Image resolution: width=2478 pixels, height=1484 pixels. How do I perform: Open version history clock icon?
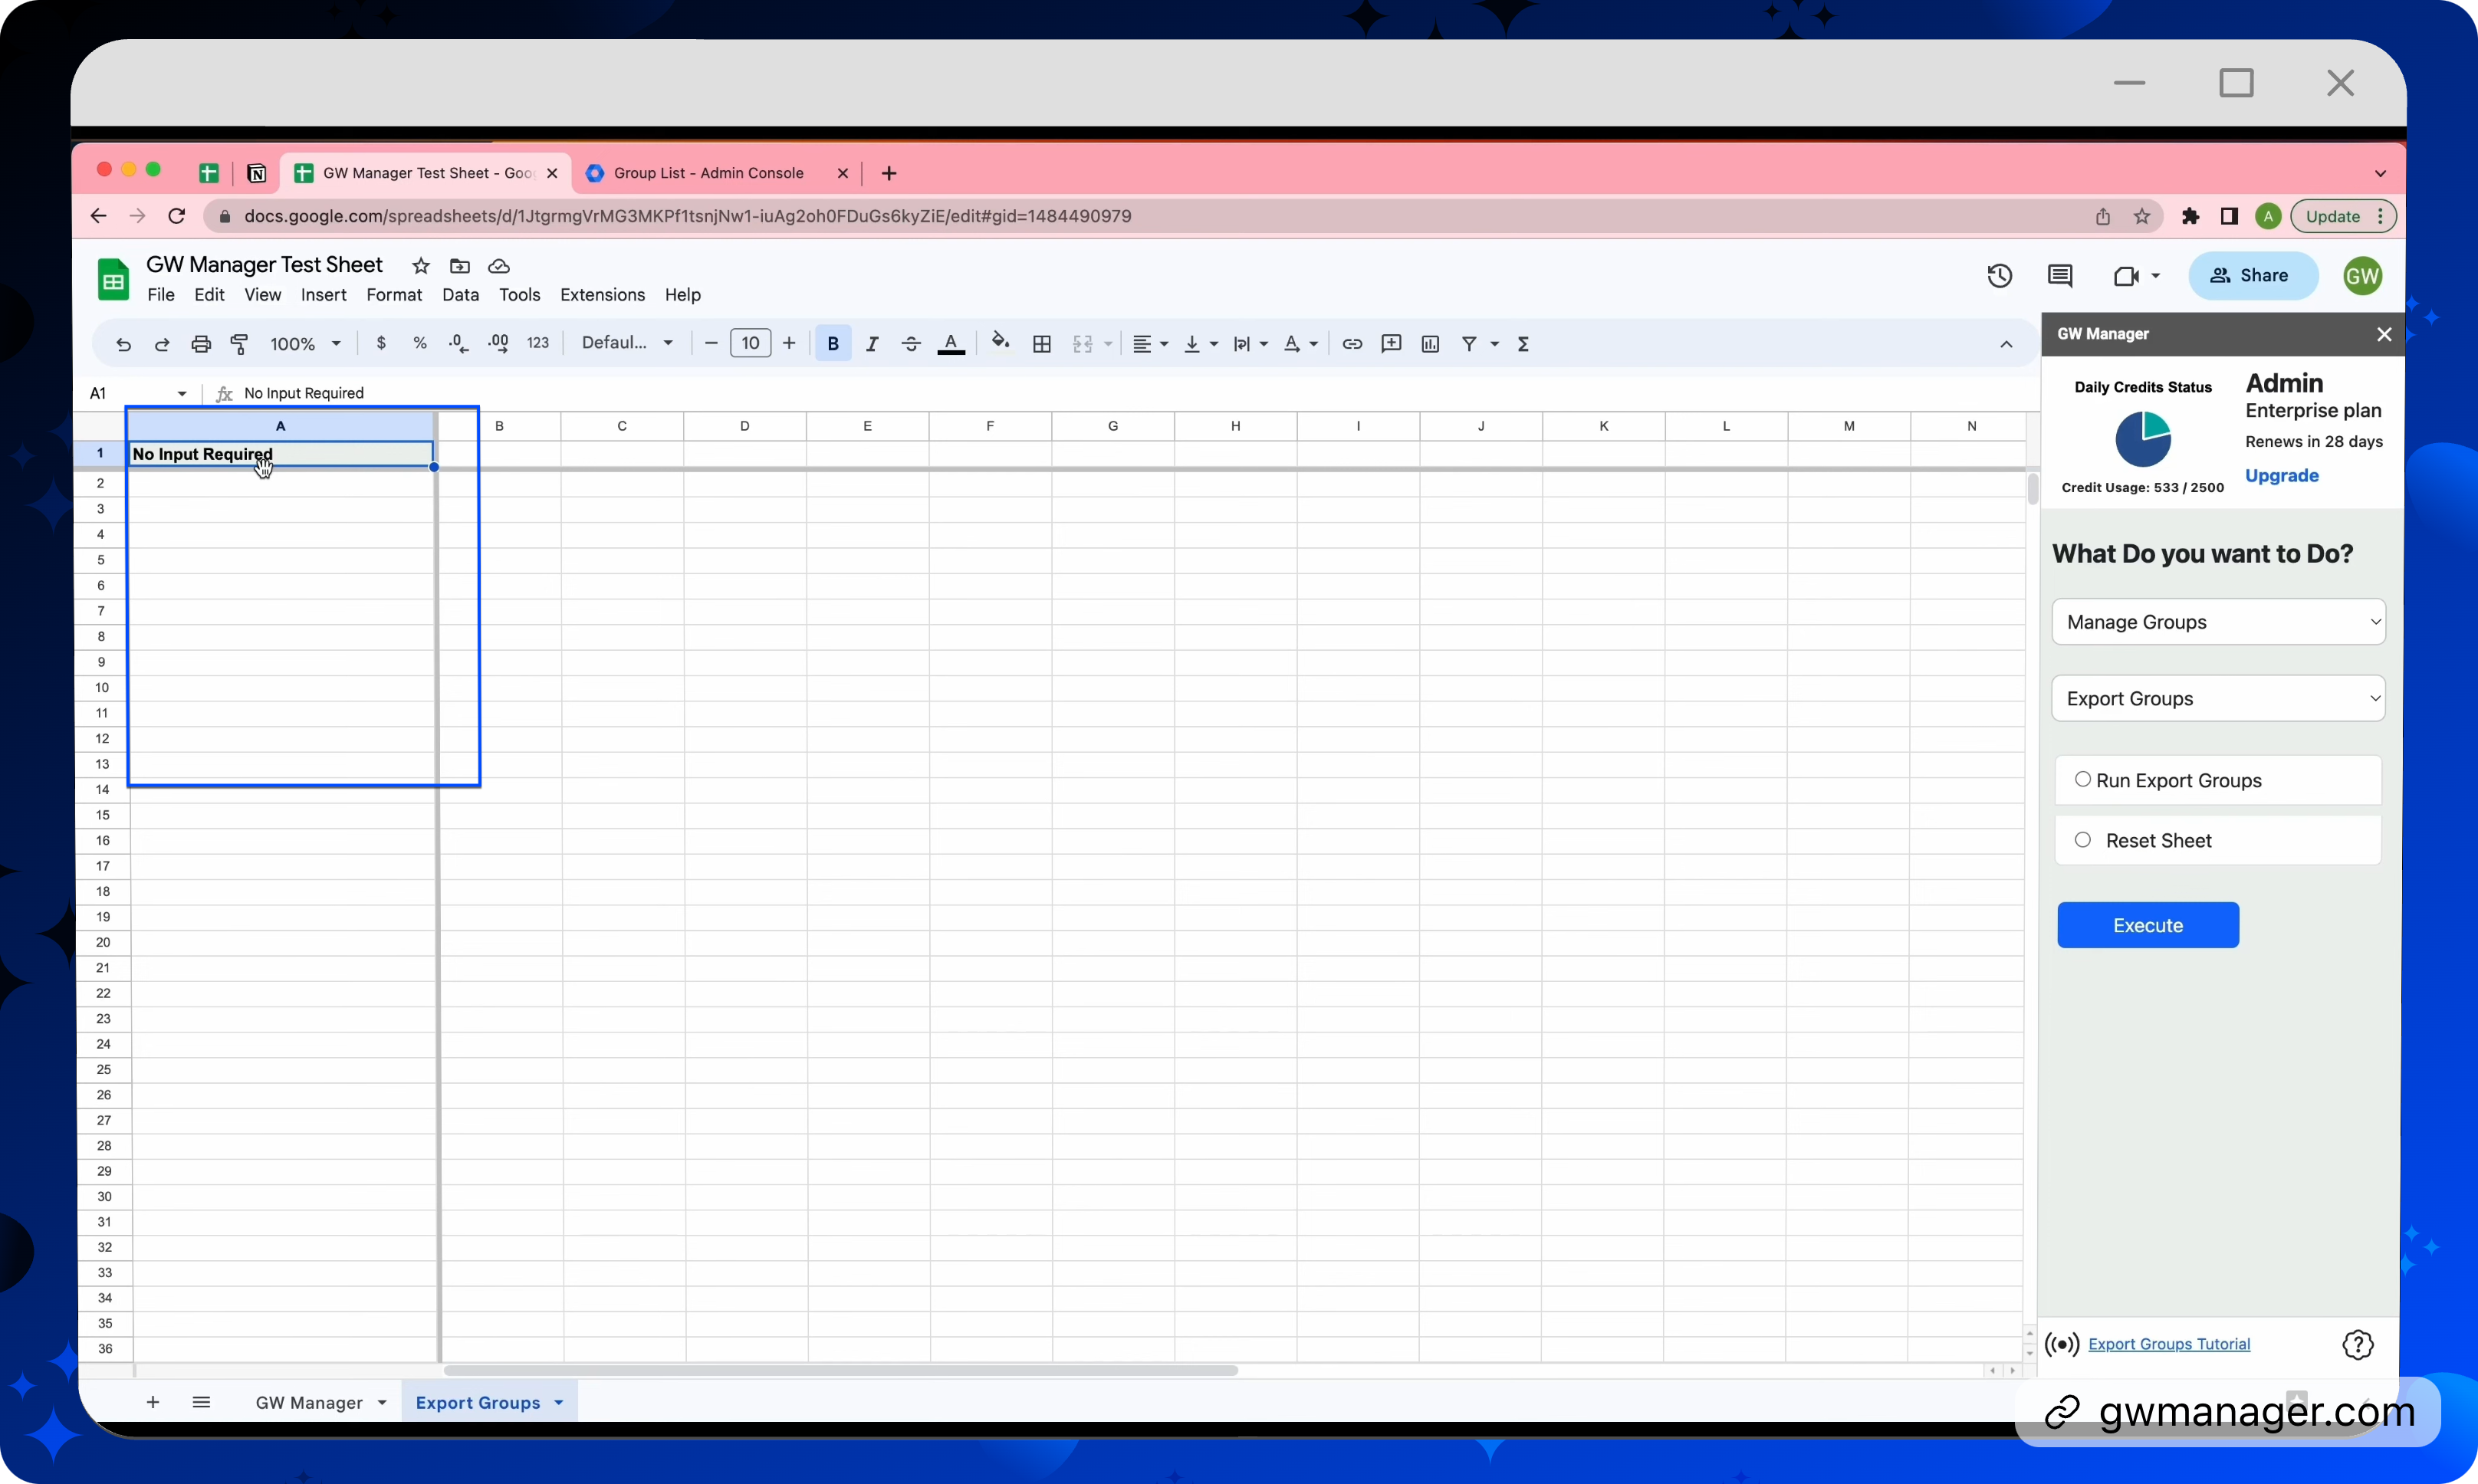click(1999, 275)
